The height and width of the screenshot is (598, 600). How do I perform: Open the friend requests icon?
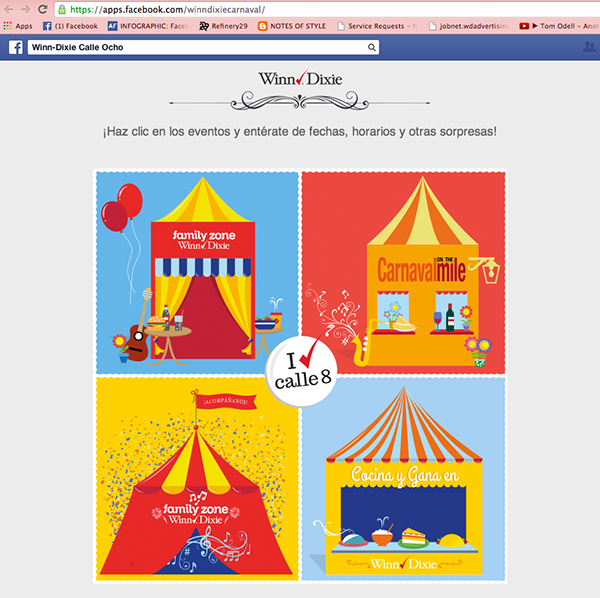(589, 47)
